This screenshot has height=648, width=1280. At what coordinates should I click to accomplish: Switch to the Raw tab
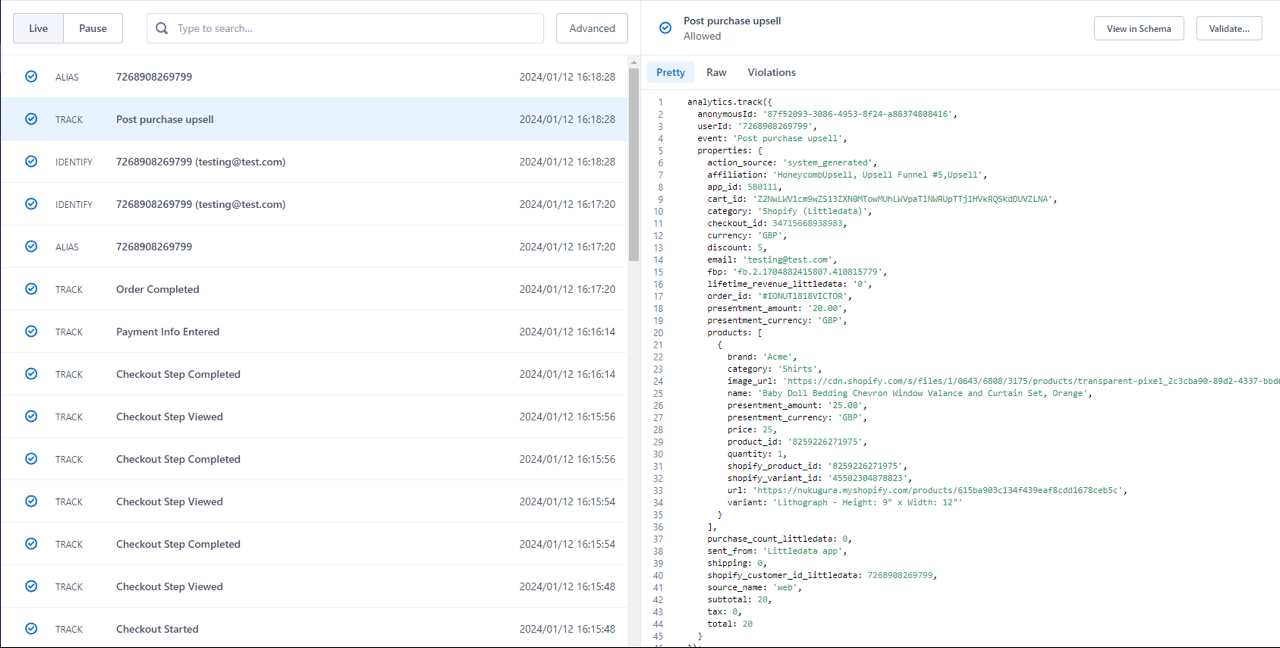[716, 72]
